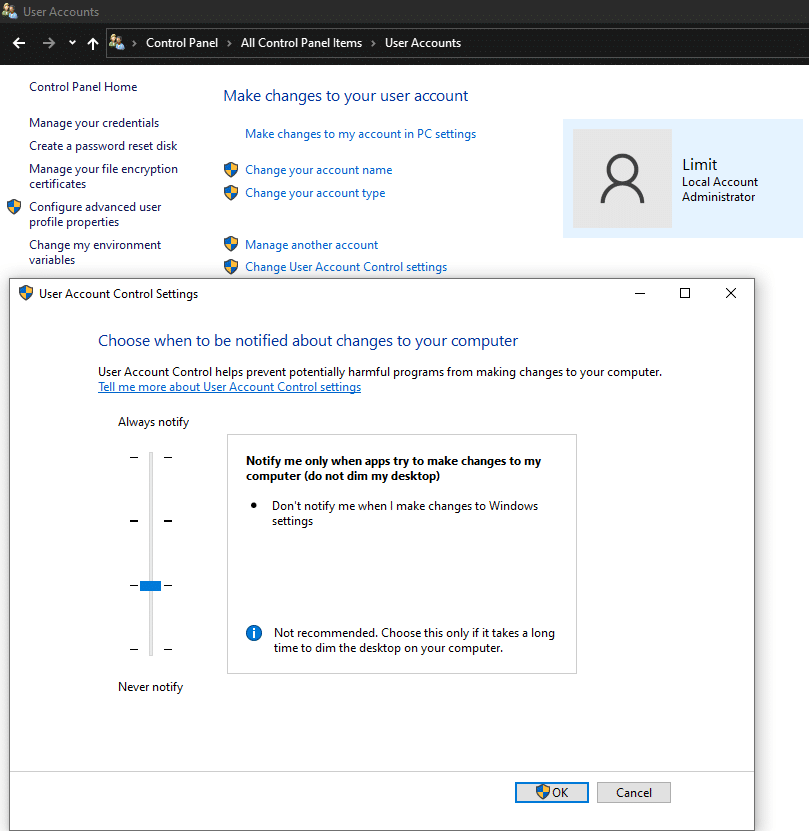Click shield icon beside Change your account name
The image size is (809, 831).
point(231,170)
